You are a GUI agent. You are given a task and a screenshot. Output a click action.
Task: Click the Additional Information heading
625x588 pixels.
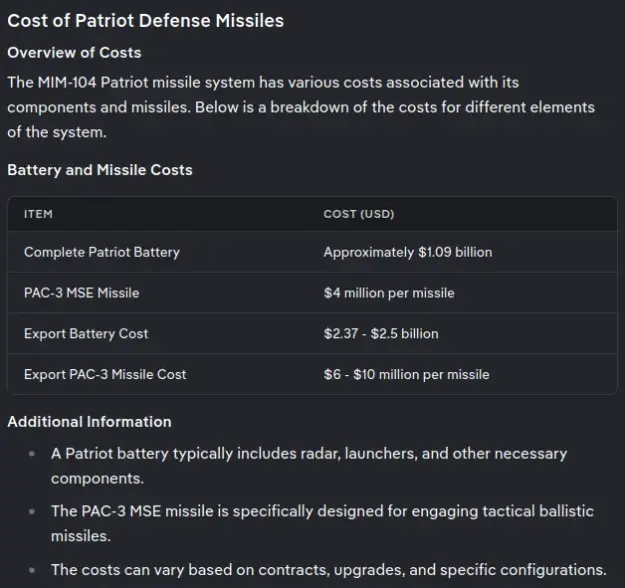89,422
